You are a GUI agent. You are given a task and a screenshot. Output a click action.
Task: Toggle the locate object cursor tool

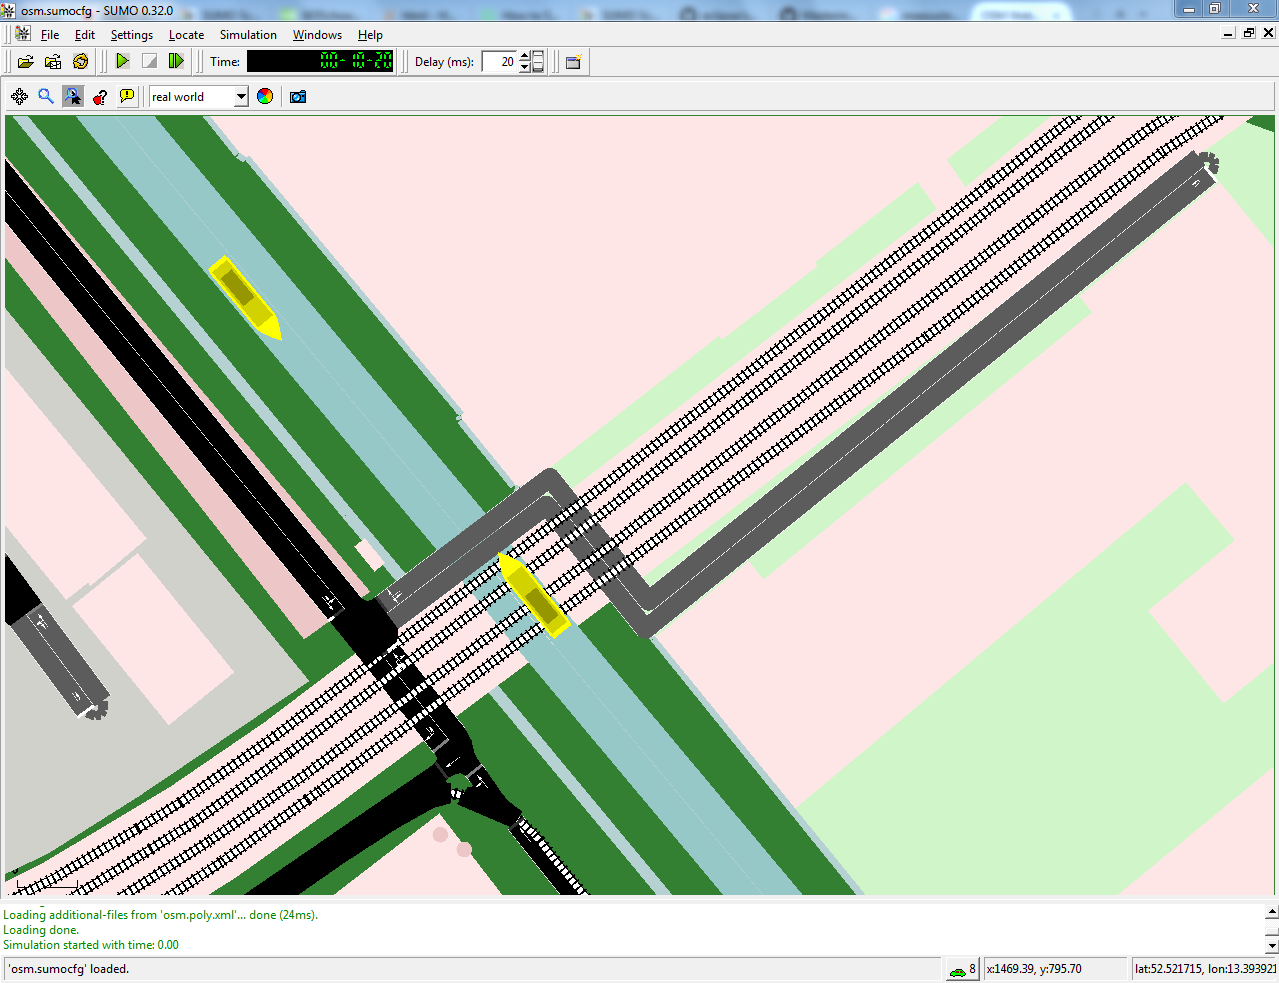tap(73, 96)
